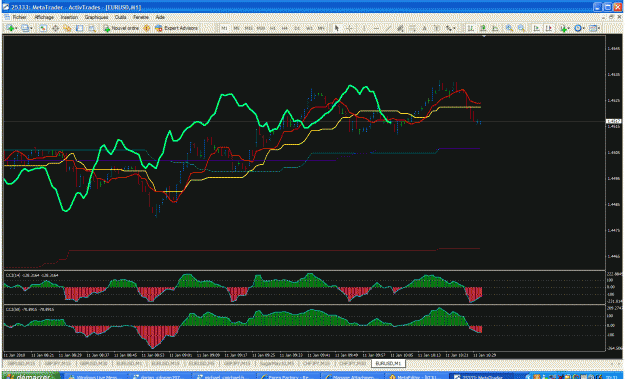Toggle Chart Shift button

point(549,28)
